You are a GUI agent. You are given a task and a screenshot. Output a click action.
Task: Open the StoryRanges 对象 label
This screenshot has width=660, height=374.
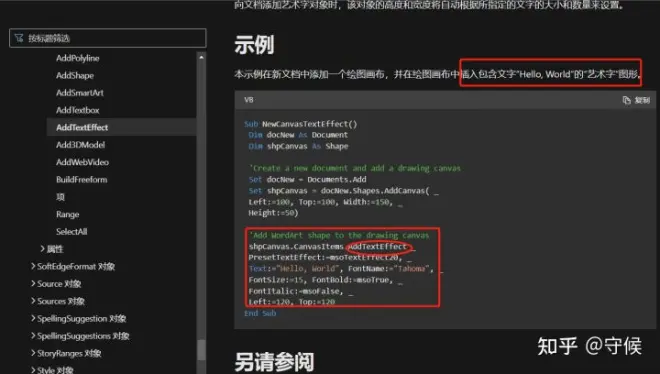[x=69, y=353]
